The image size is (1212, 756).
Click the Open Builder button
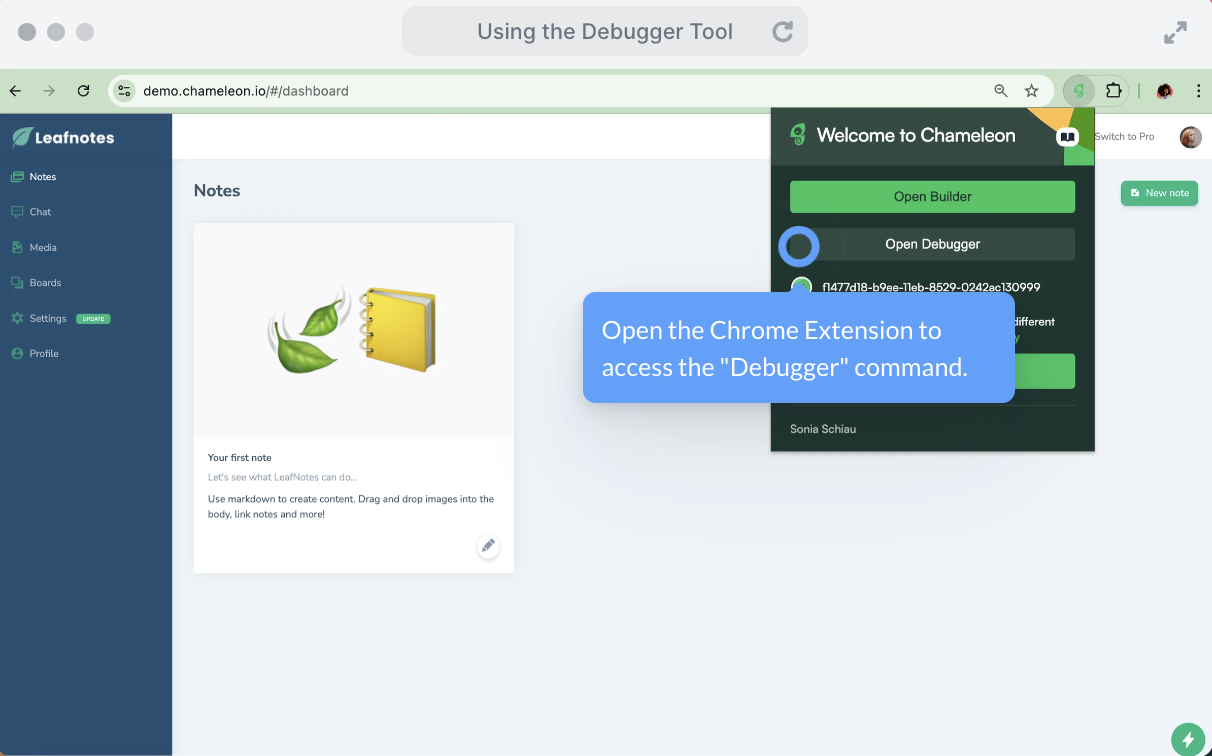pos(932,196)
